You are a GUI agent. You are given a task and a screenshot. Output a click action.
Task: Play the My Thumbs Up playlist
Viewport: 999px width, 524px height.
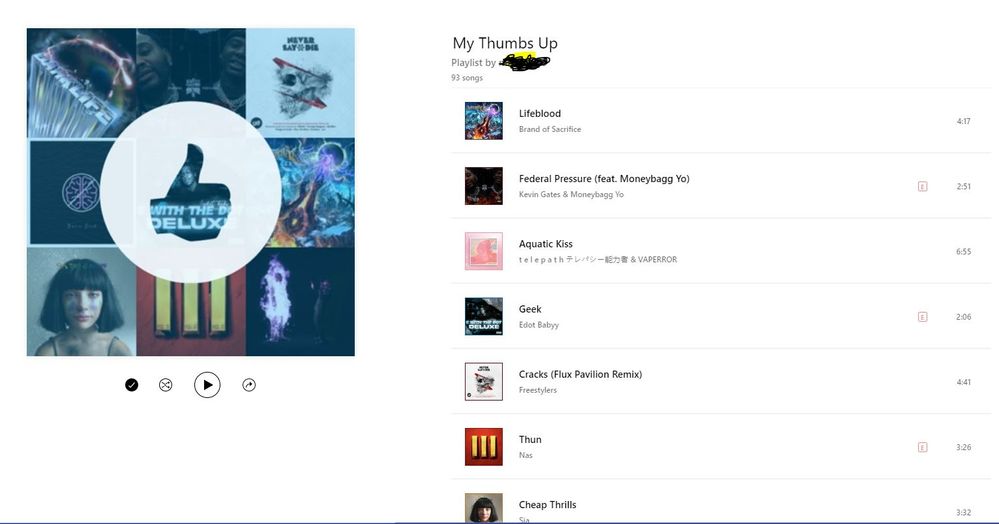207,385
